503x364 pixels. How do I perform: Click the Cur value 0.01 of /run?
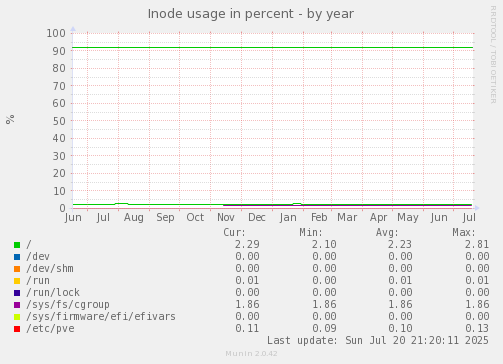[x=247, y=280]
